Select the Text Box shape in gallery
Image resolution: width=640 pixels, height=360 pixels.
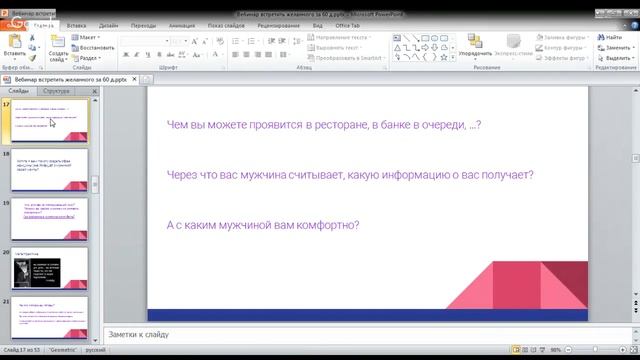397,38
